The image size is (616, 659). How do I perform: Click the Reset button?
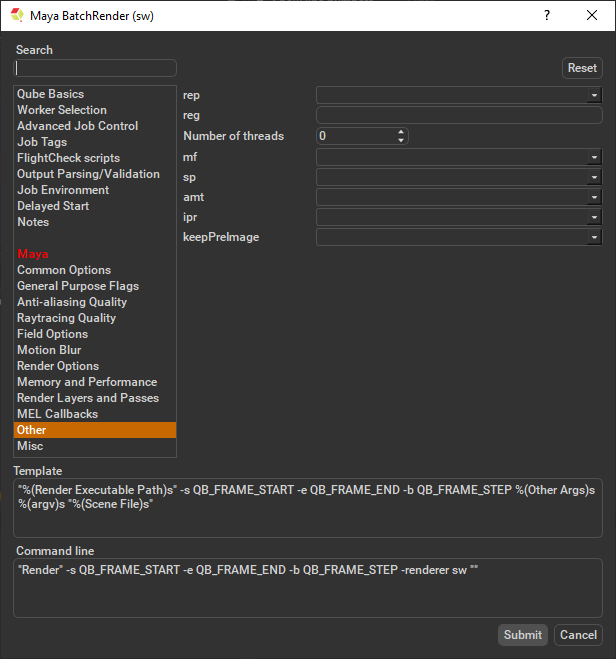(582, 68)
